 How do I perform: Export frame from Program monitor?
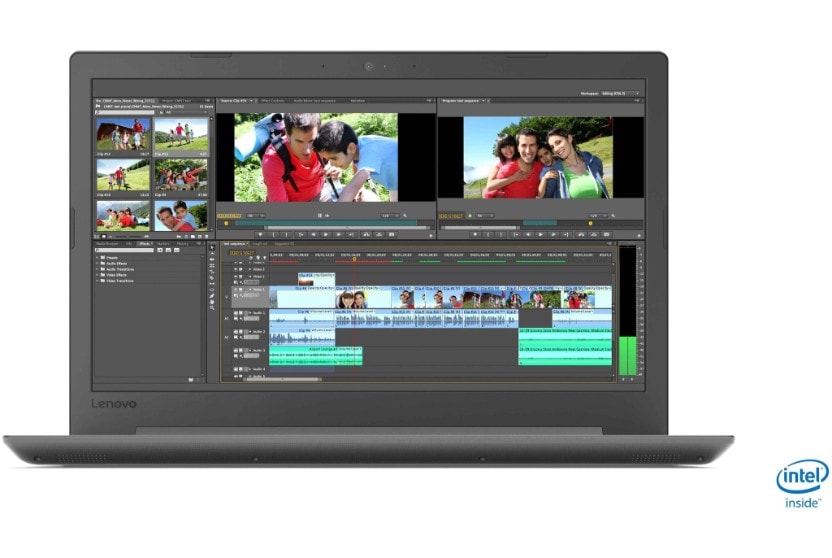606,234
